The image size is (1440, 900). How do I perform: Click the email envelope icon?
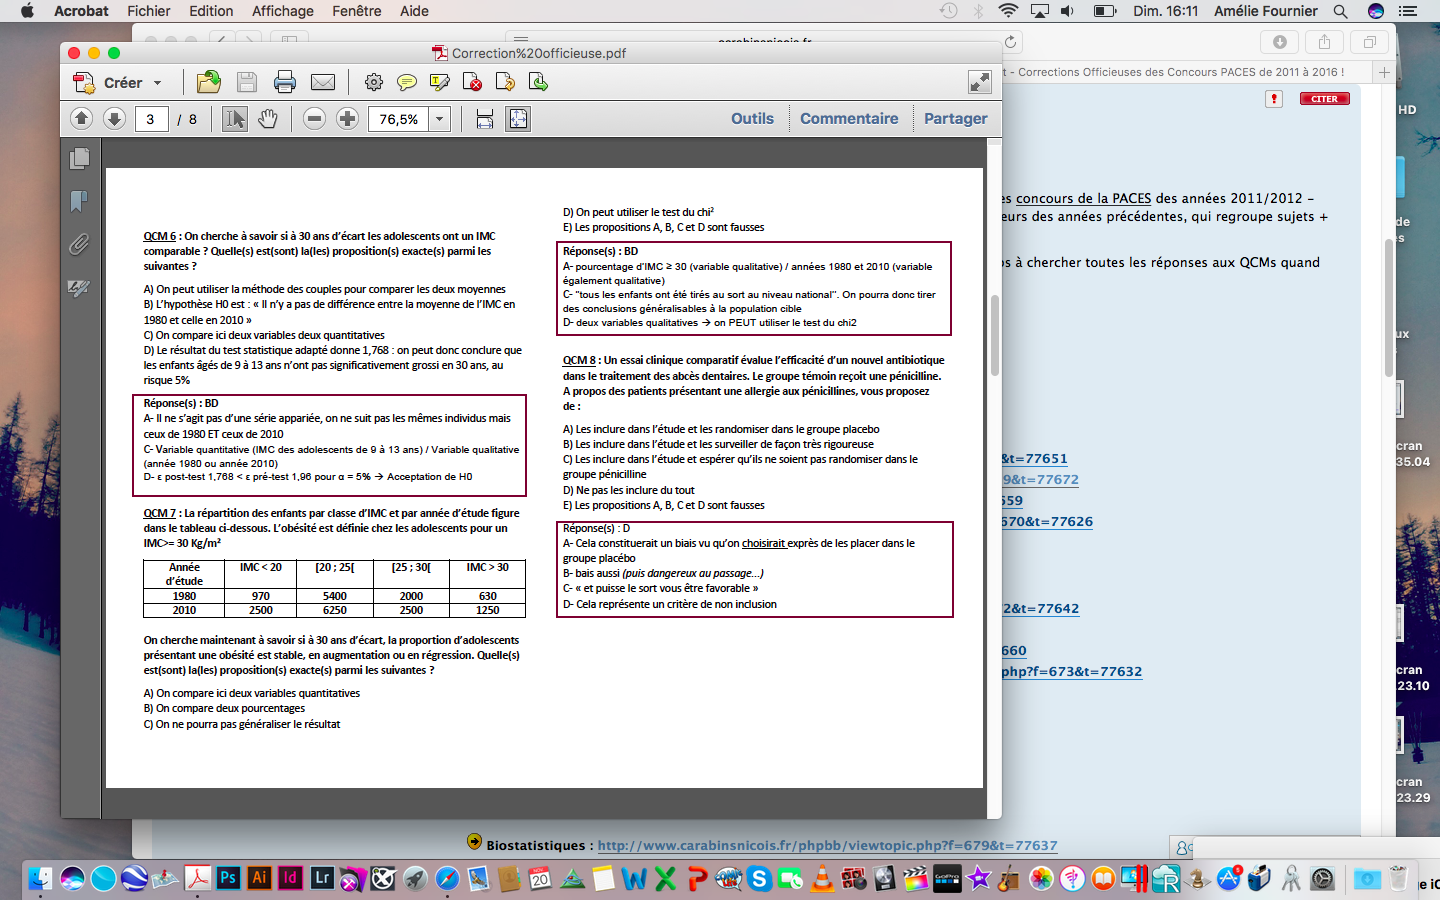(323, 82)
